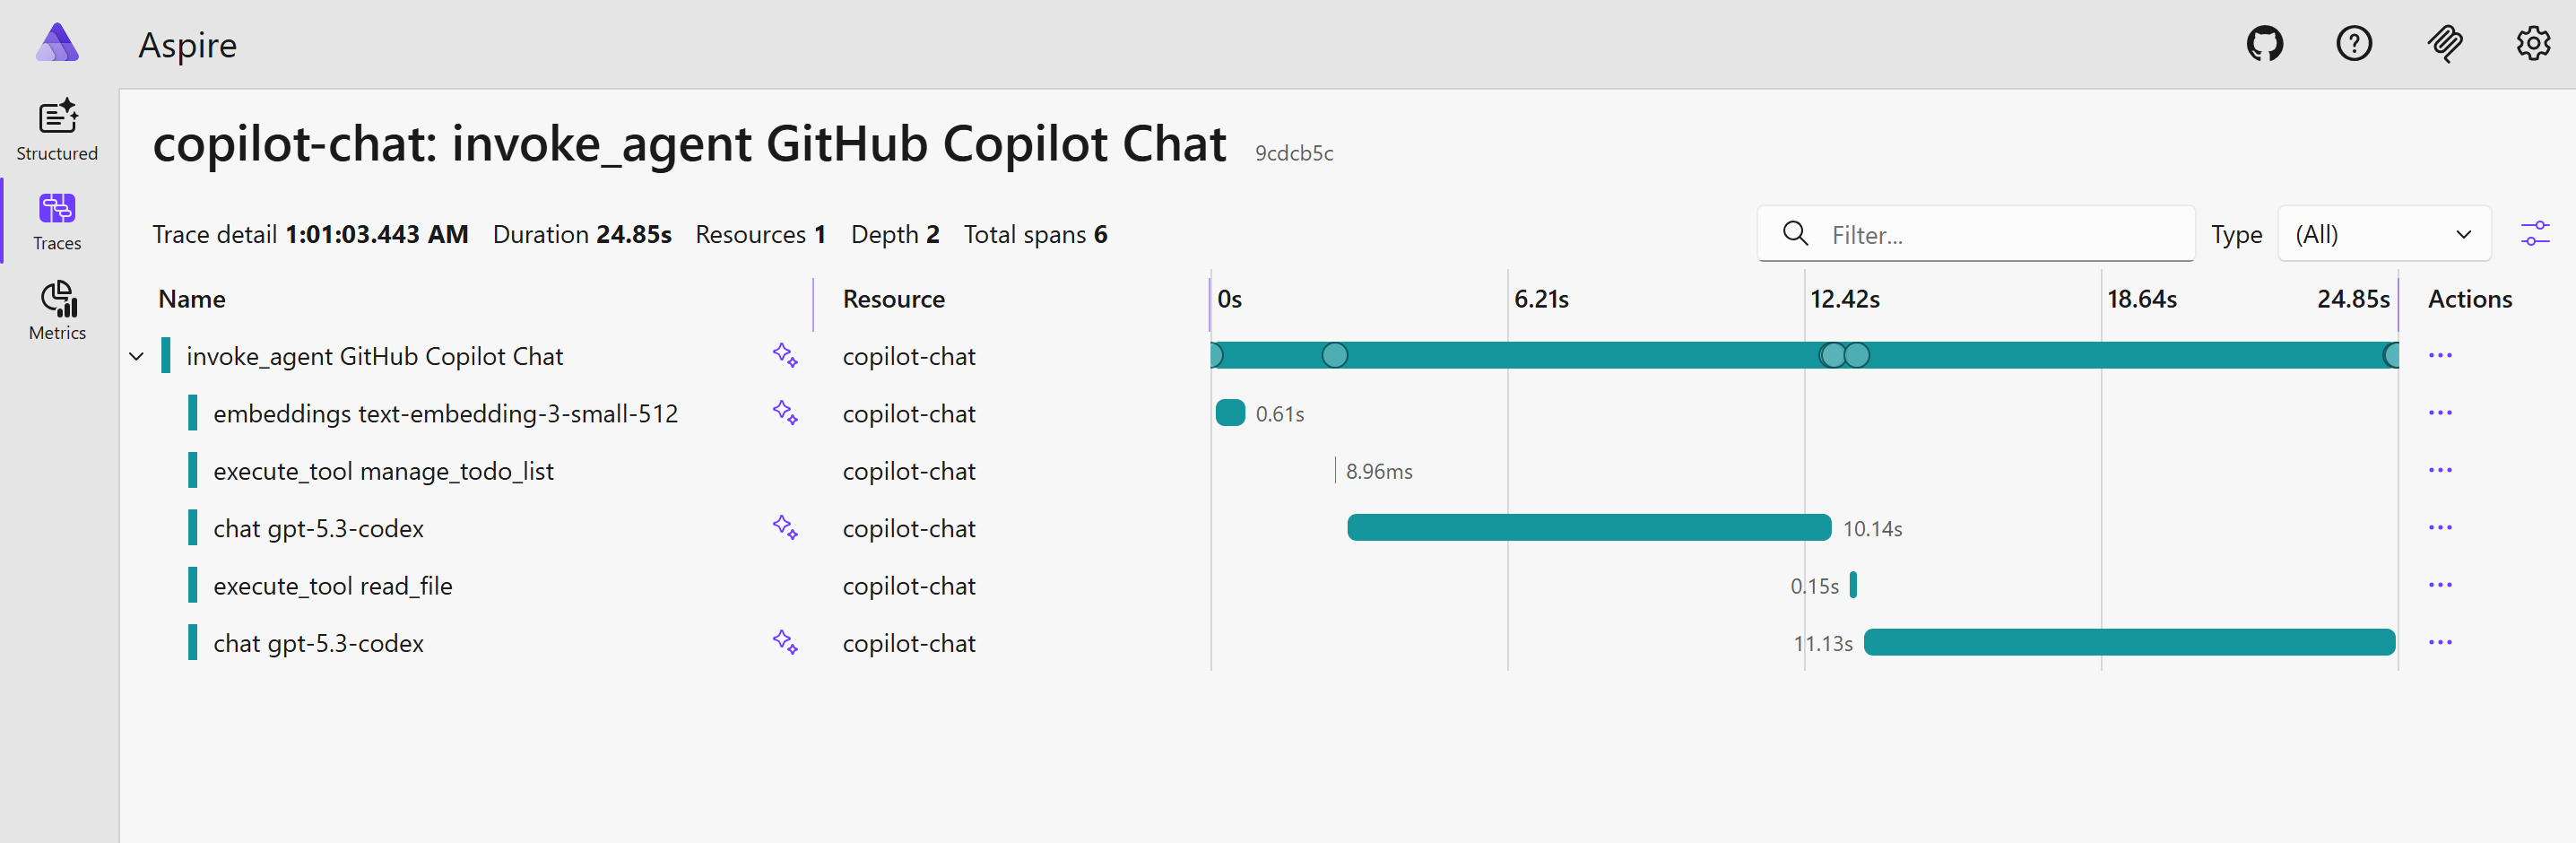Click the sparkle icon beside chat gpt-5.3-codex
This screenshot has width=2576, height=843.
coord(786,528)
